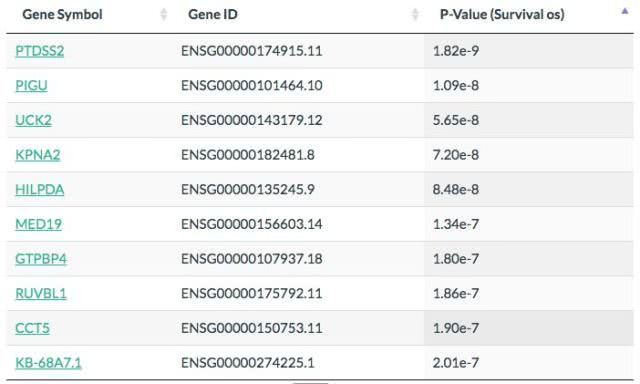Open the CCT5 gene link
The width and height of the screenshot is (640, 384).
[32, 329]
